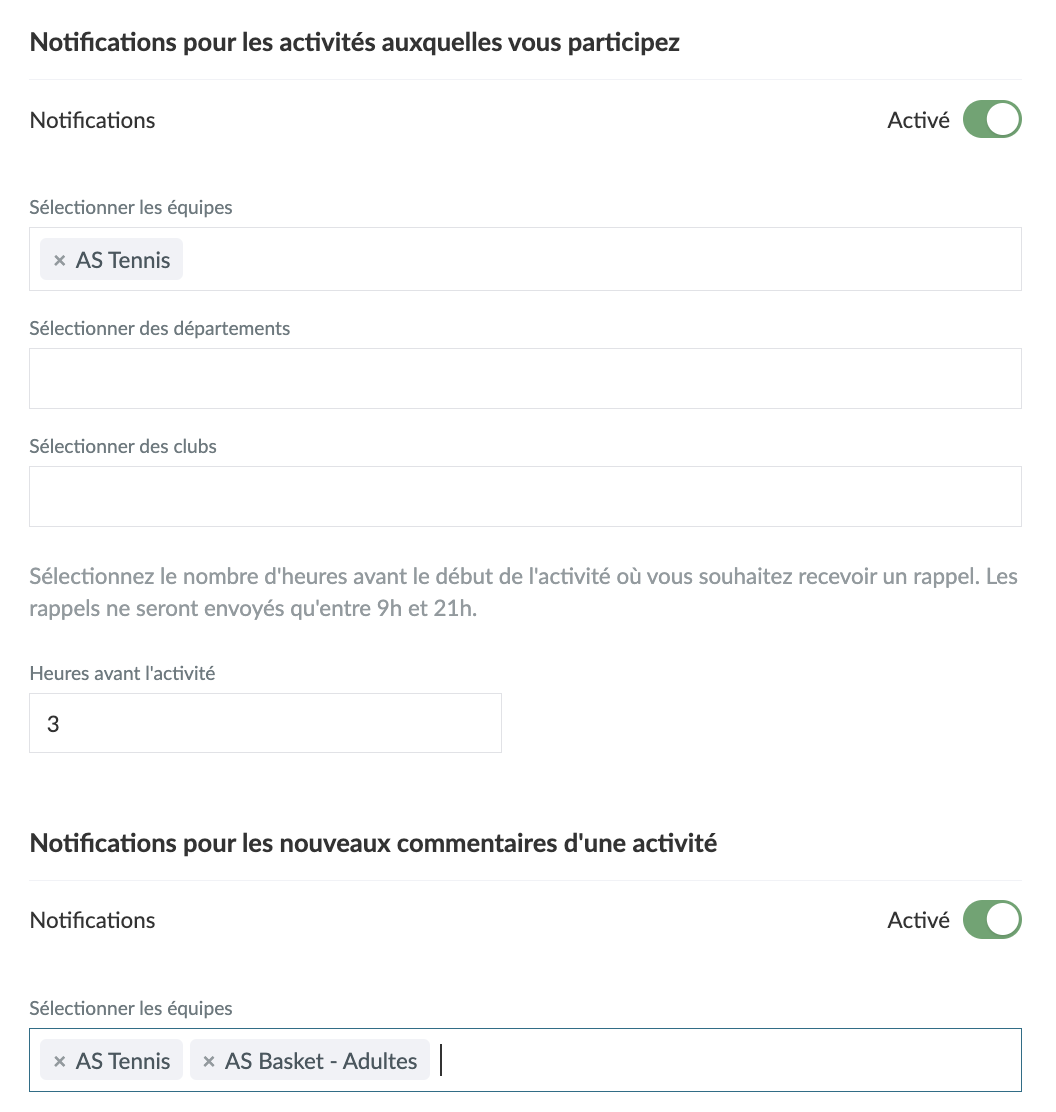
Task: Click the Sélectionner des clubs label
Action: click(123, 446)
